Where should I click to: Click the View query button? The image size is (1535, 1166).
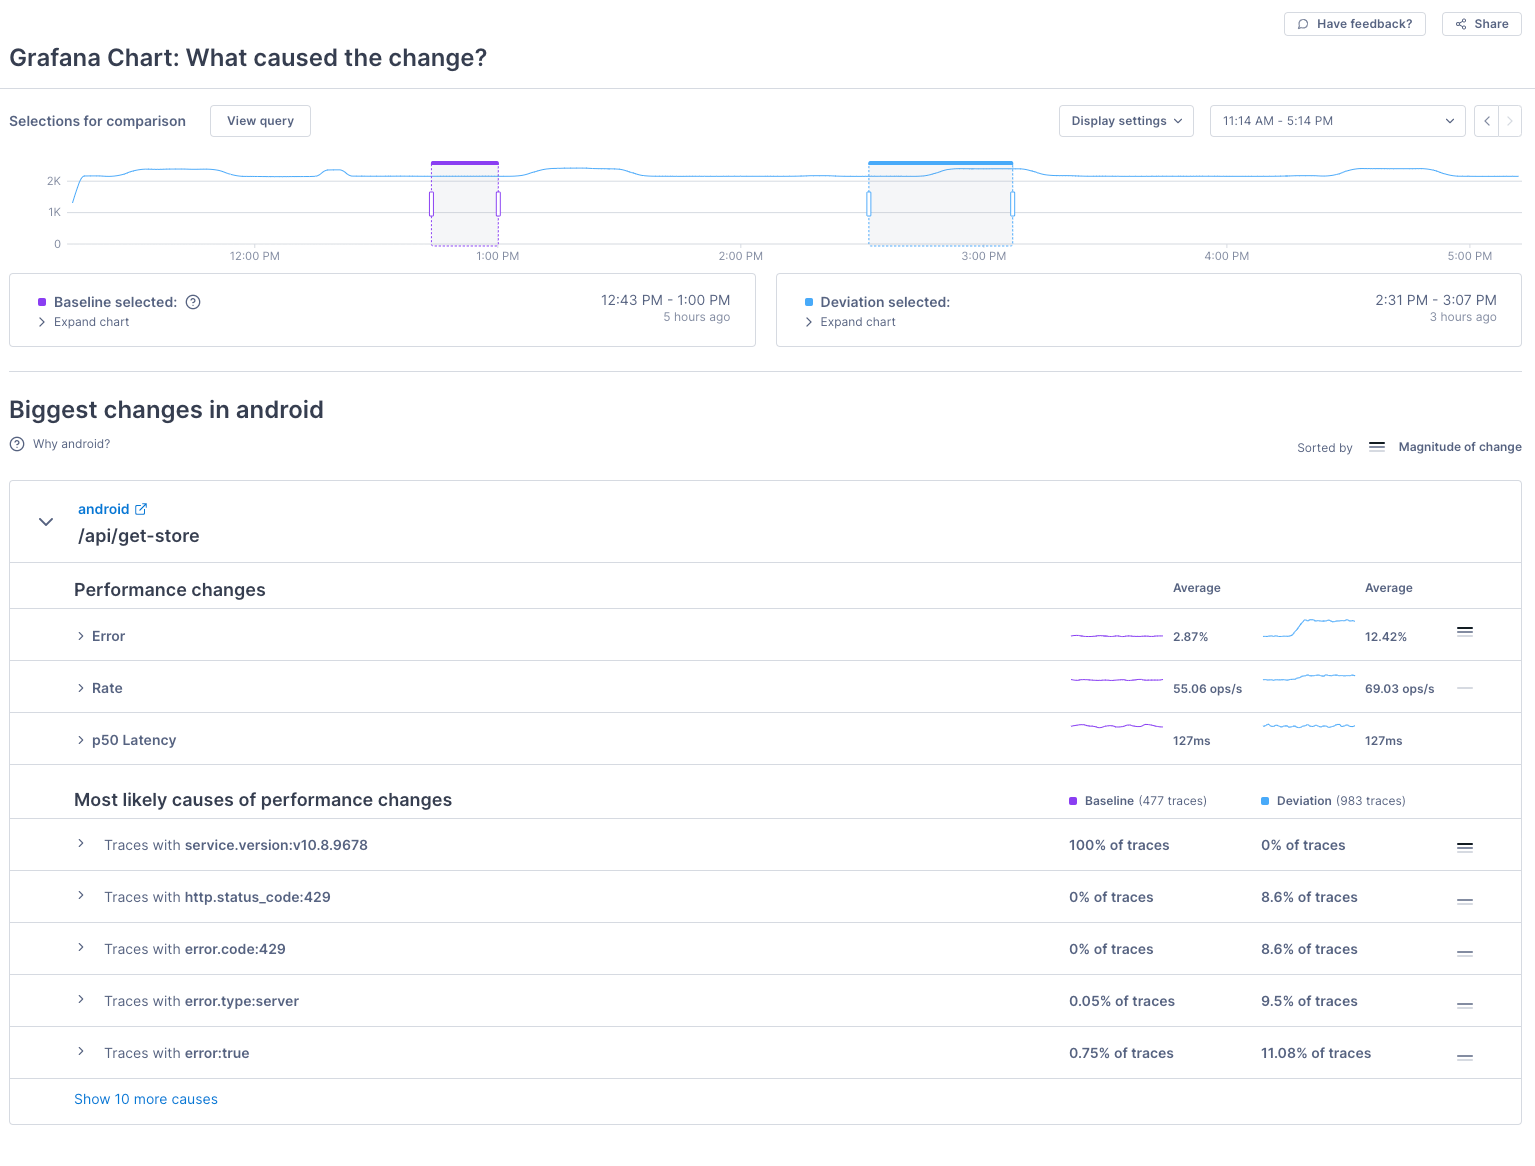click(x=260, y=121)
